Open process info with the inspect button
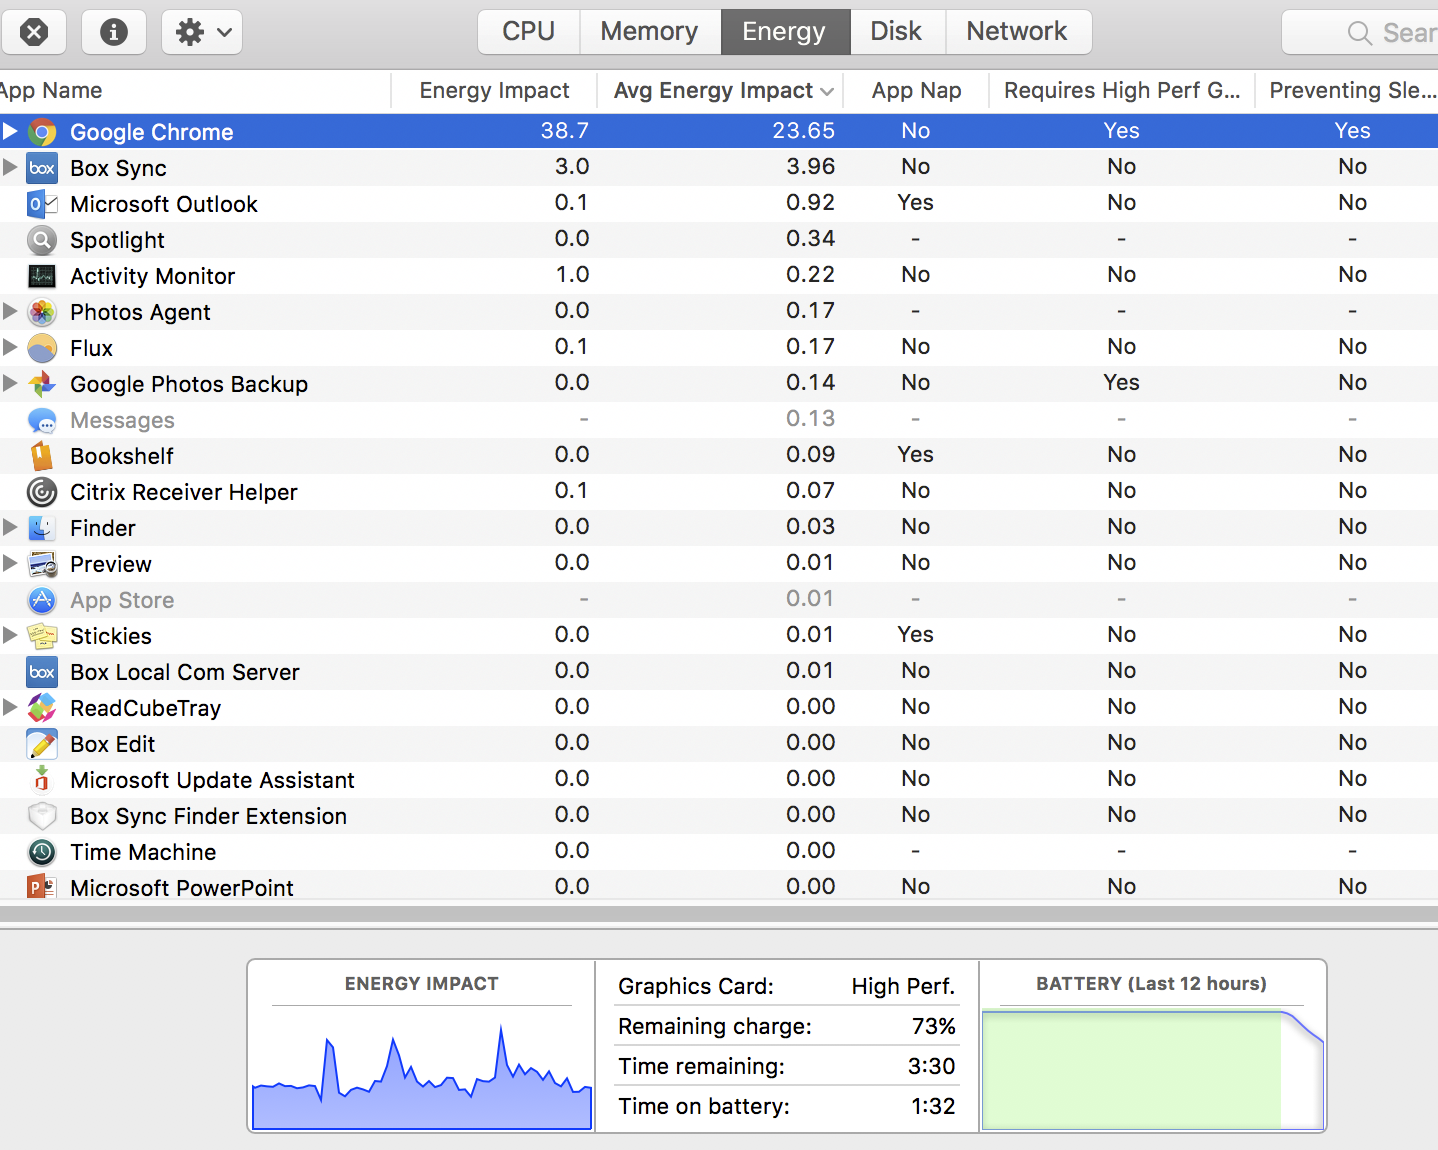 point(113,32)
